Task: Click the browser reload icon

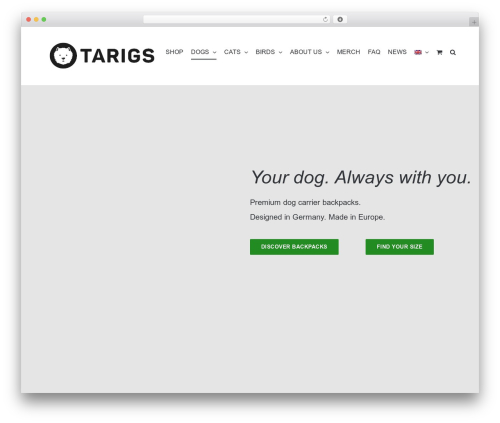Action: 325,20
